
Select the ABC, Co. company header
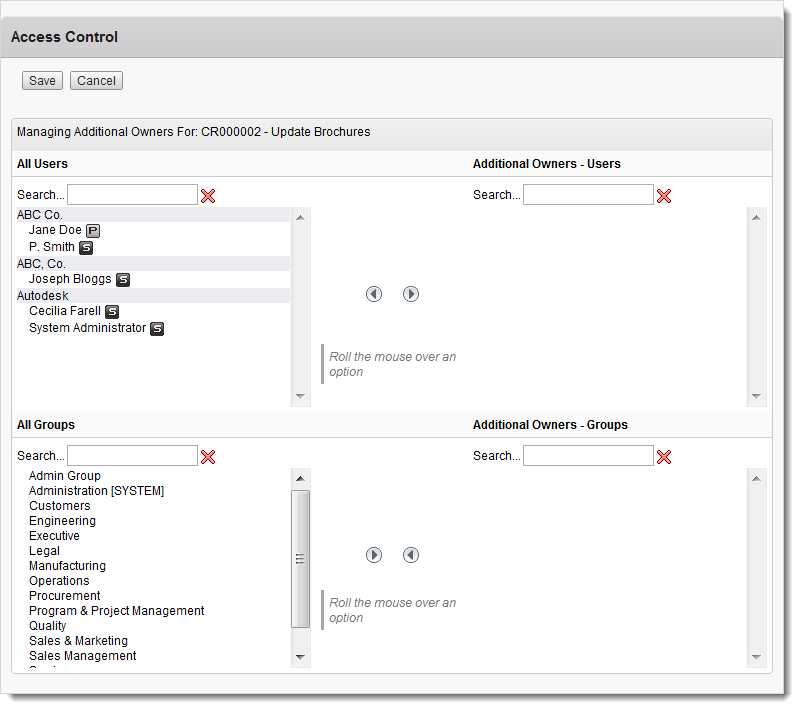click(x=153, y=264)
